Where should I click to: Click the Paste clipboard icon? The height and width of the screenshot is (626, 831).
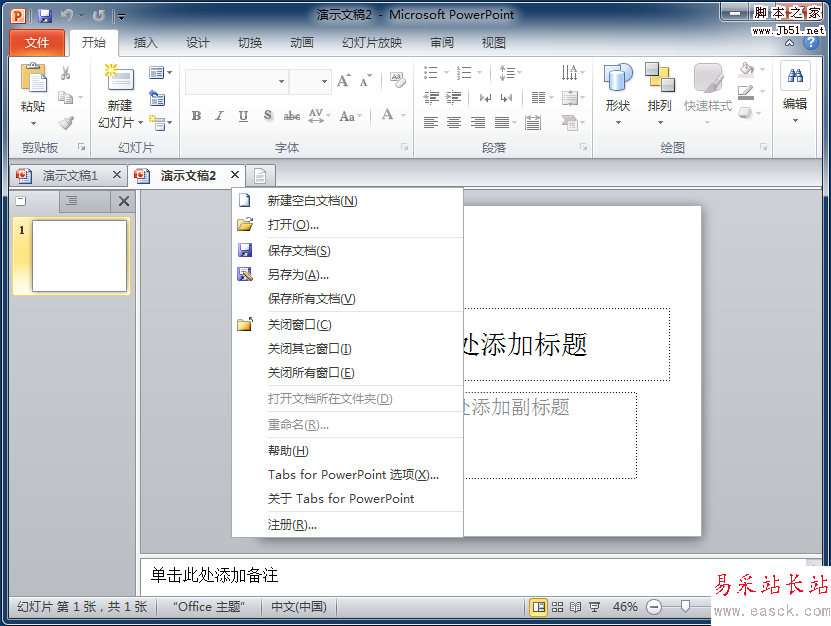click(33, 77)
